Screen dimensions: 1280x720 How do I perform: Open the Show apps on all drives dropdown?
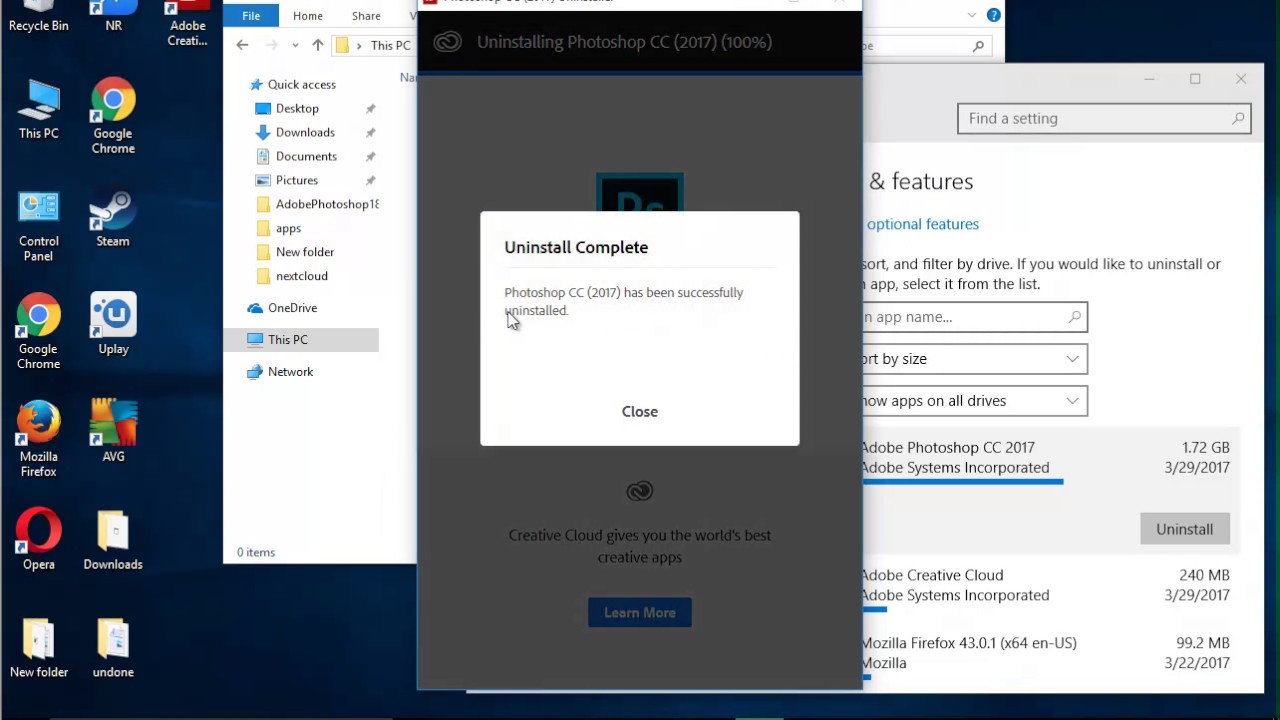pyautogui.click(x=974, y=401)
